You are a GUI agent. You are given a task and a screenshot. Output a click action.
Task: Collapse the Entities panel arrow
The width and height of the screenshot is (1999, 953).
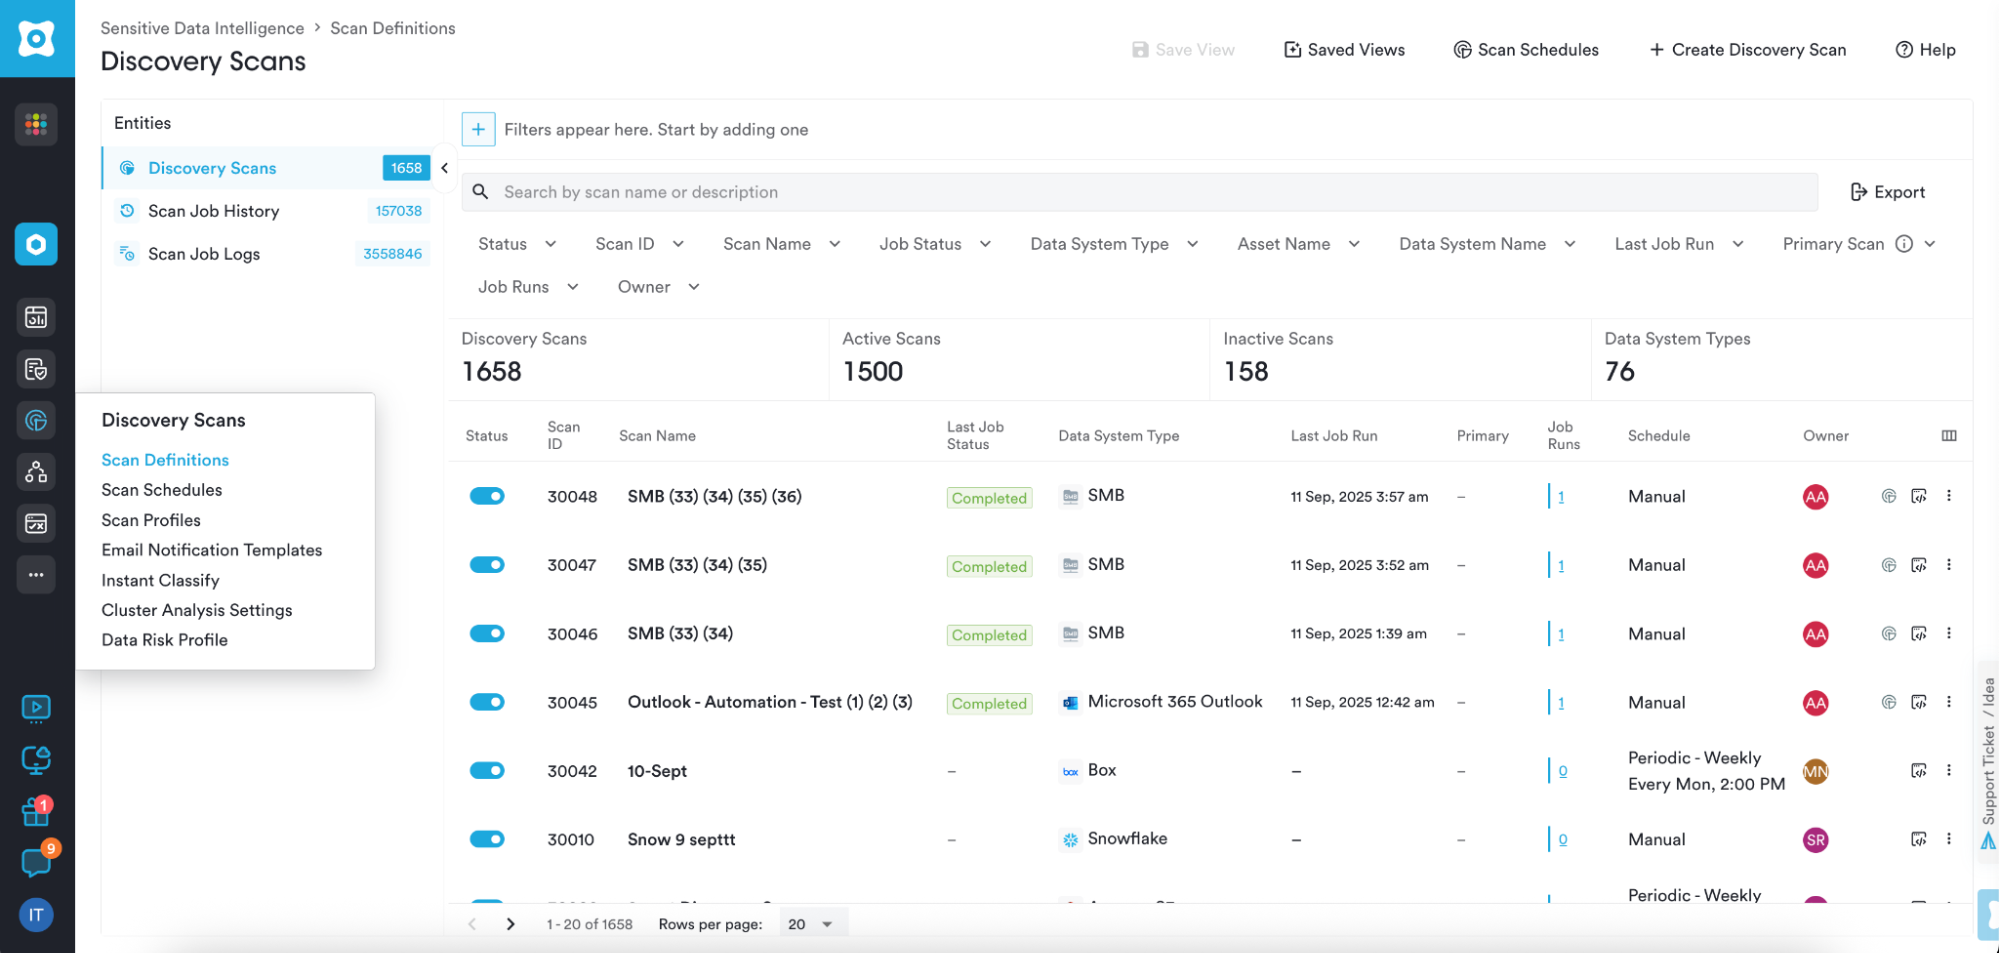445,168
